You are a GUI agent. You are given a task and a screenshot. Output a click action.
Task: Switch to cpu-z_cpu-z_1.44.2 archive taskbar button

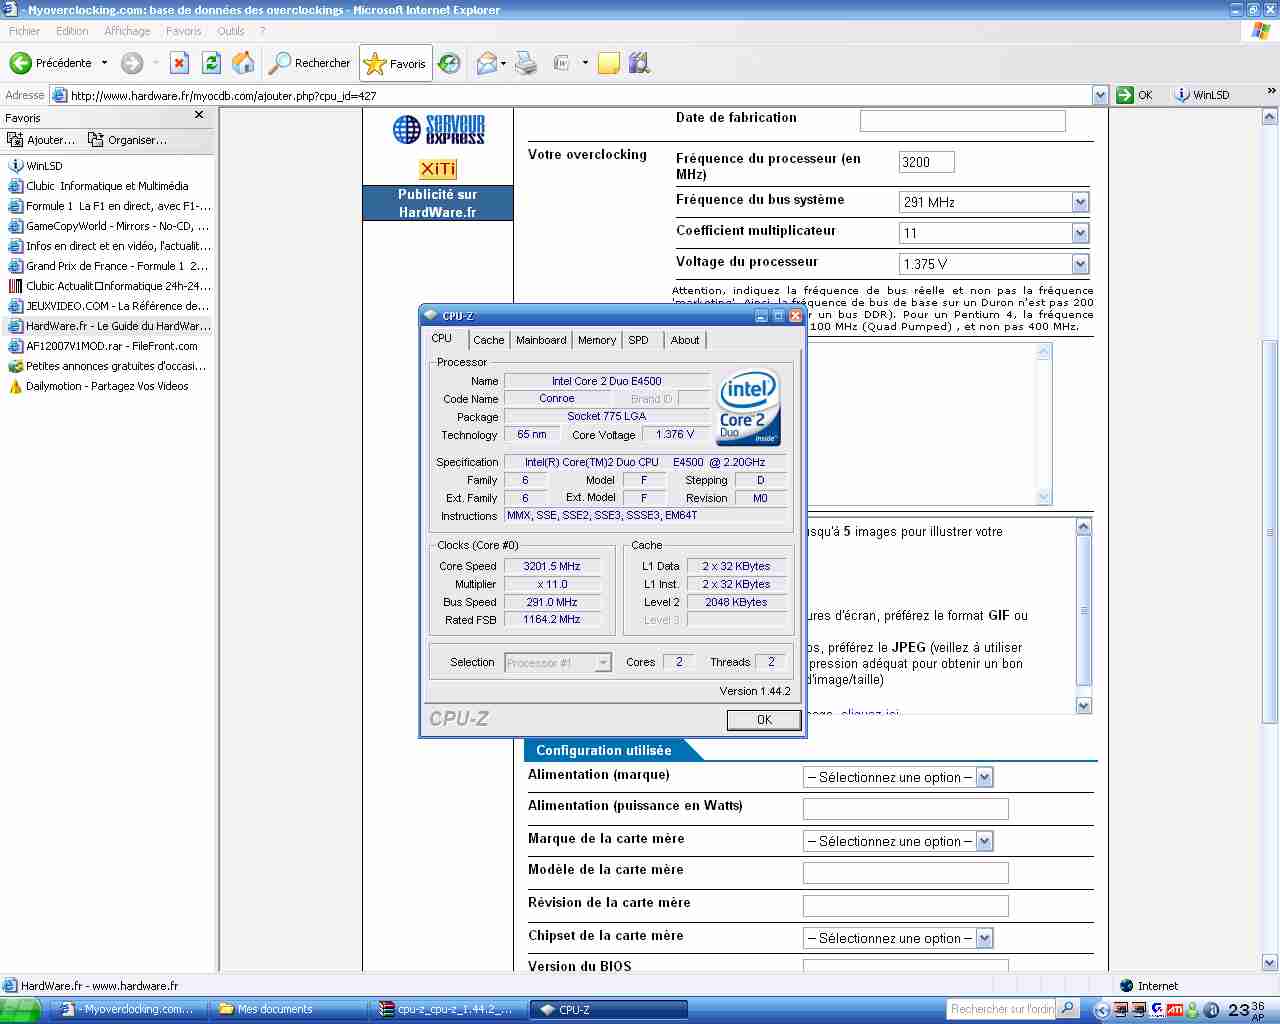(x=448, y=1009)
